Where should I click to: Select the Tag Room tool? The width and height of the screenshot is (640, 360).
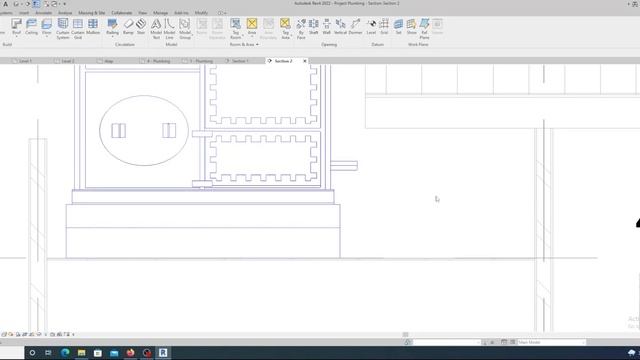click(236, 29)
